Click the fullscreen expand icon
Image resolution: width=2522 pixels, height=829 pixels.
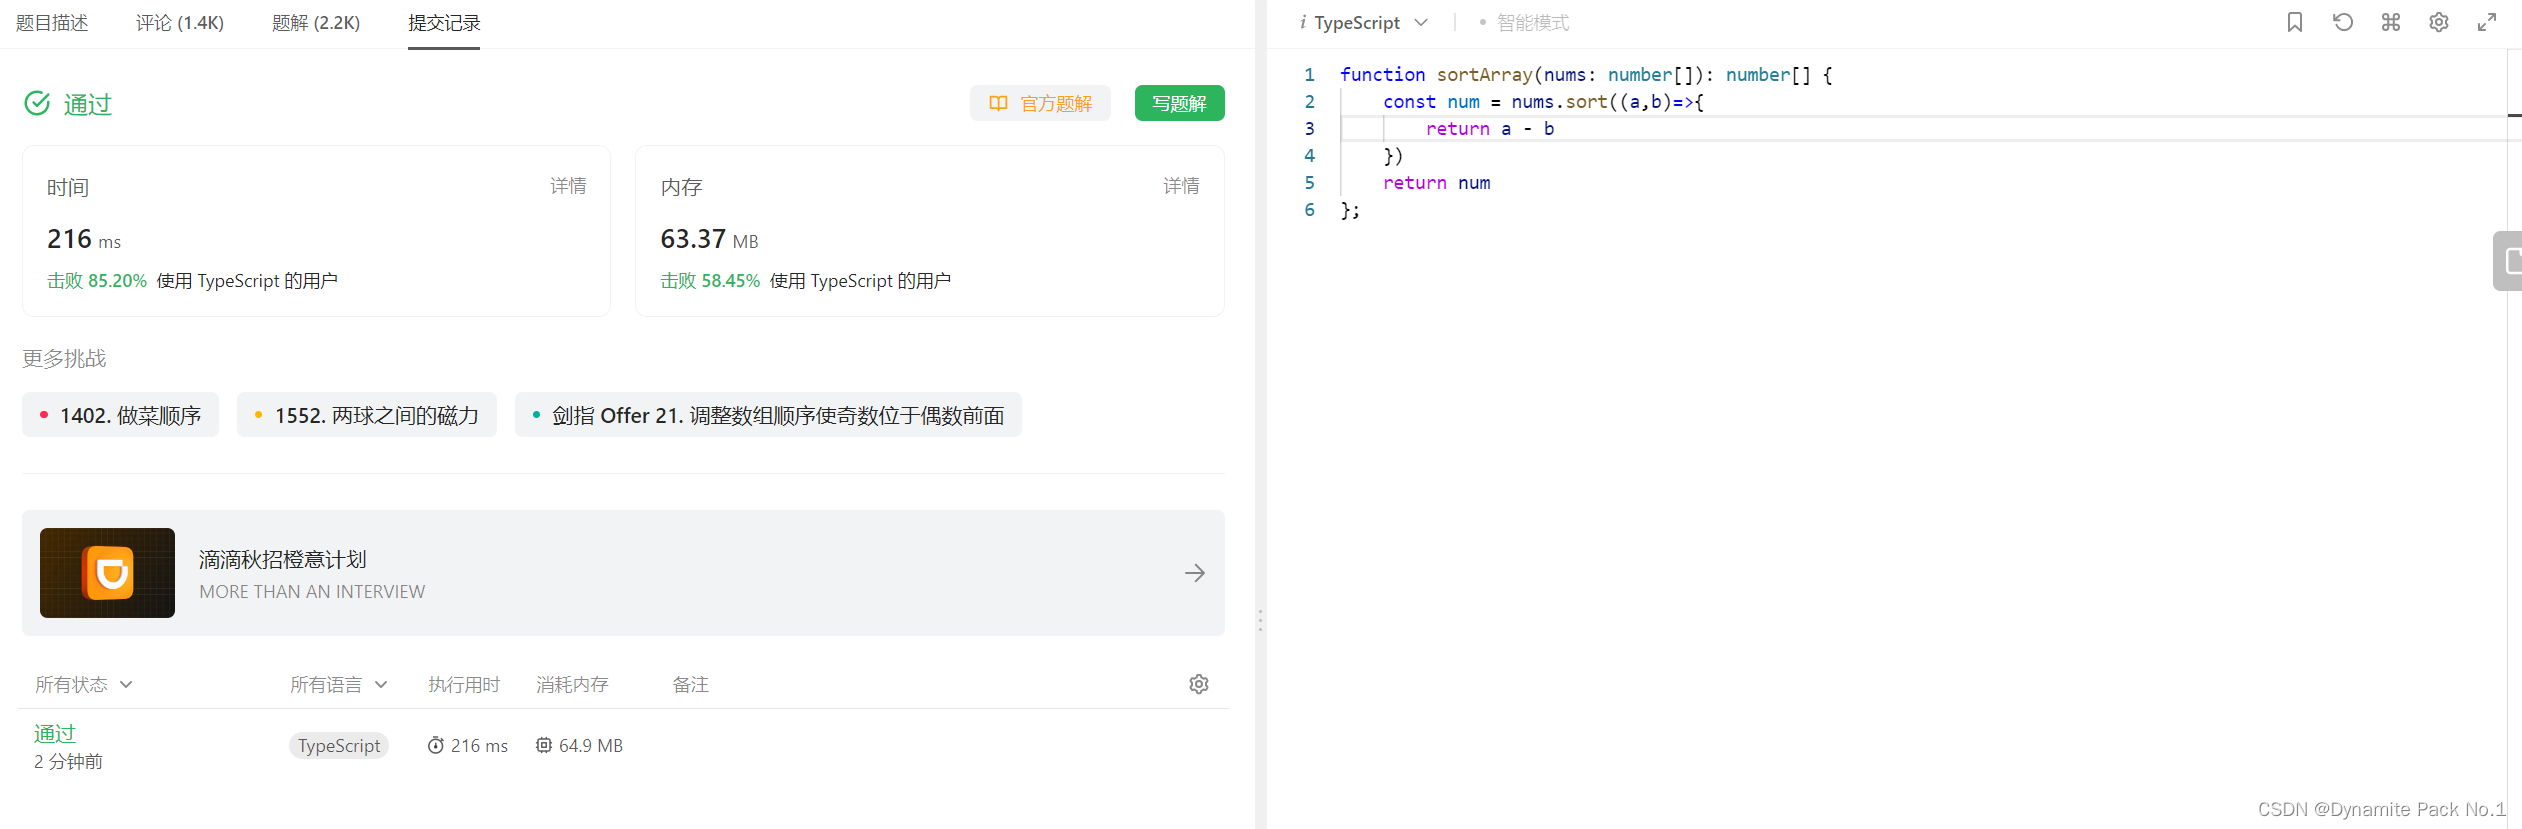(2486, 22)
